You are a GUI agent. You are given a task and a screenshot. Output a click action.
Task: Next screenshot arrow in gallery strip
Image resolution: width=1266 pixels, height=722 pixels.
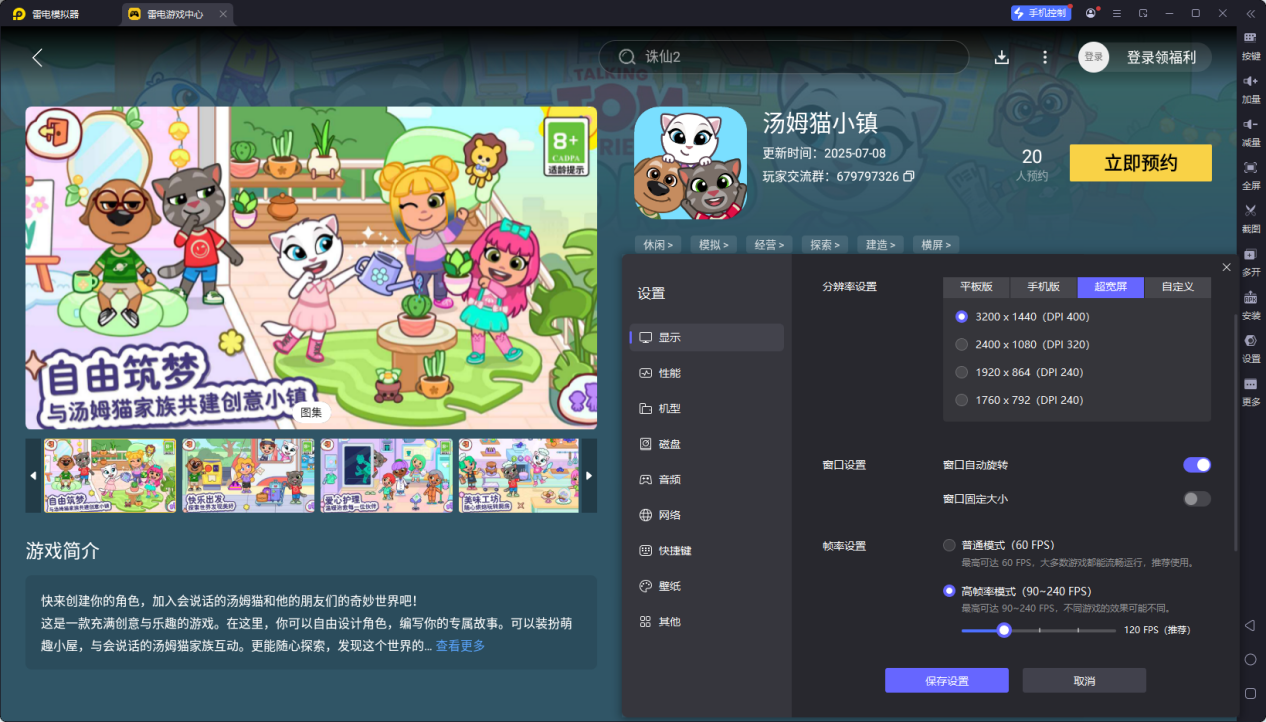pos(589,476)
